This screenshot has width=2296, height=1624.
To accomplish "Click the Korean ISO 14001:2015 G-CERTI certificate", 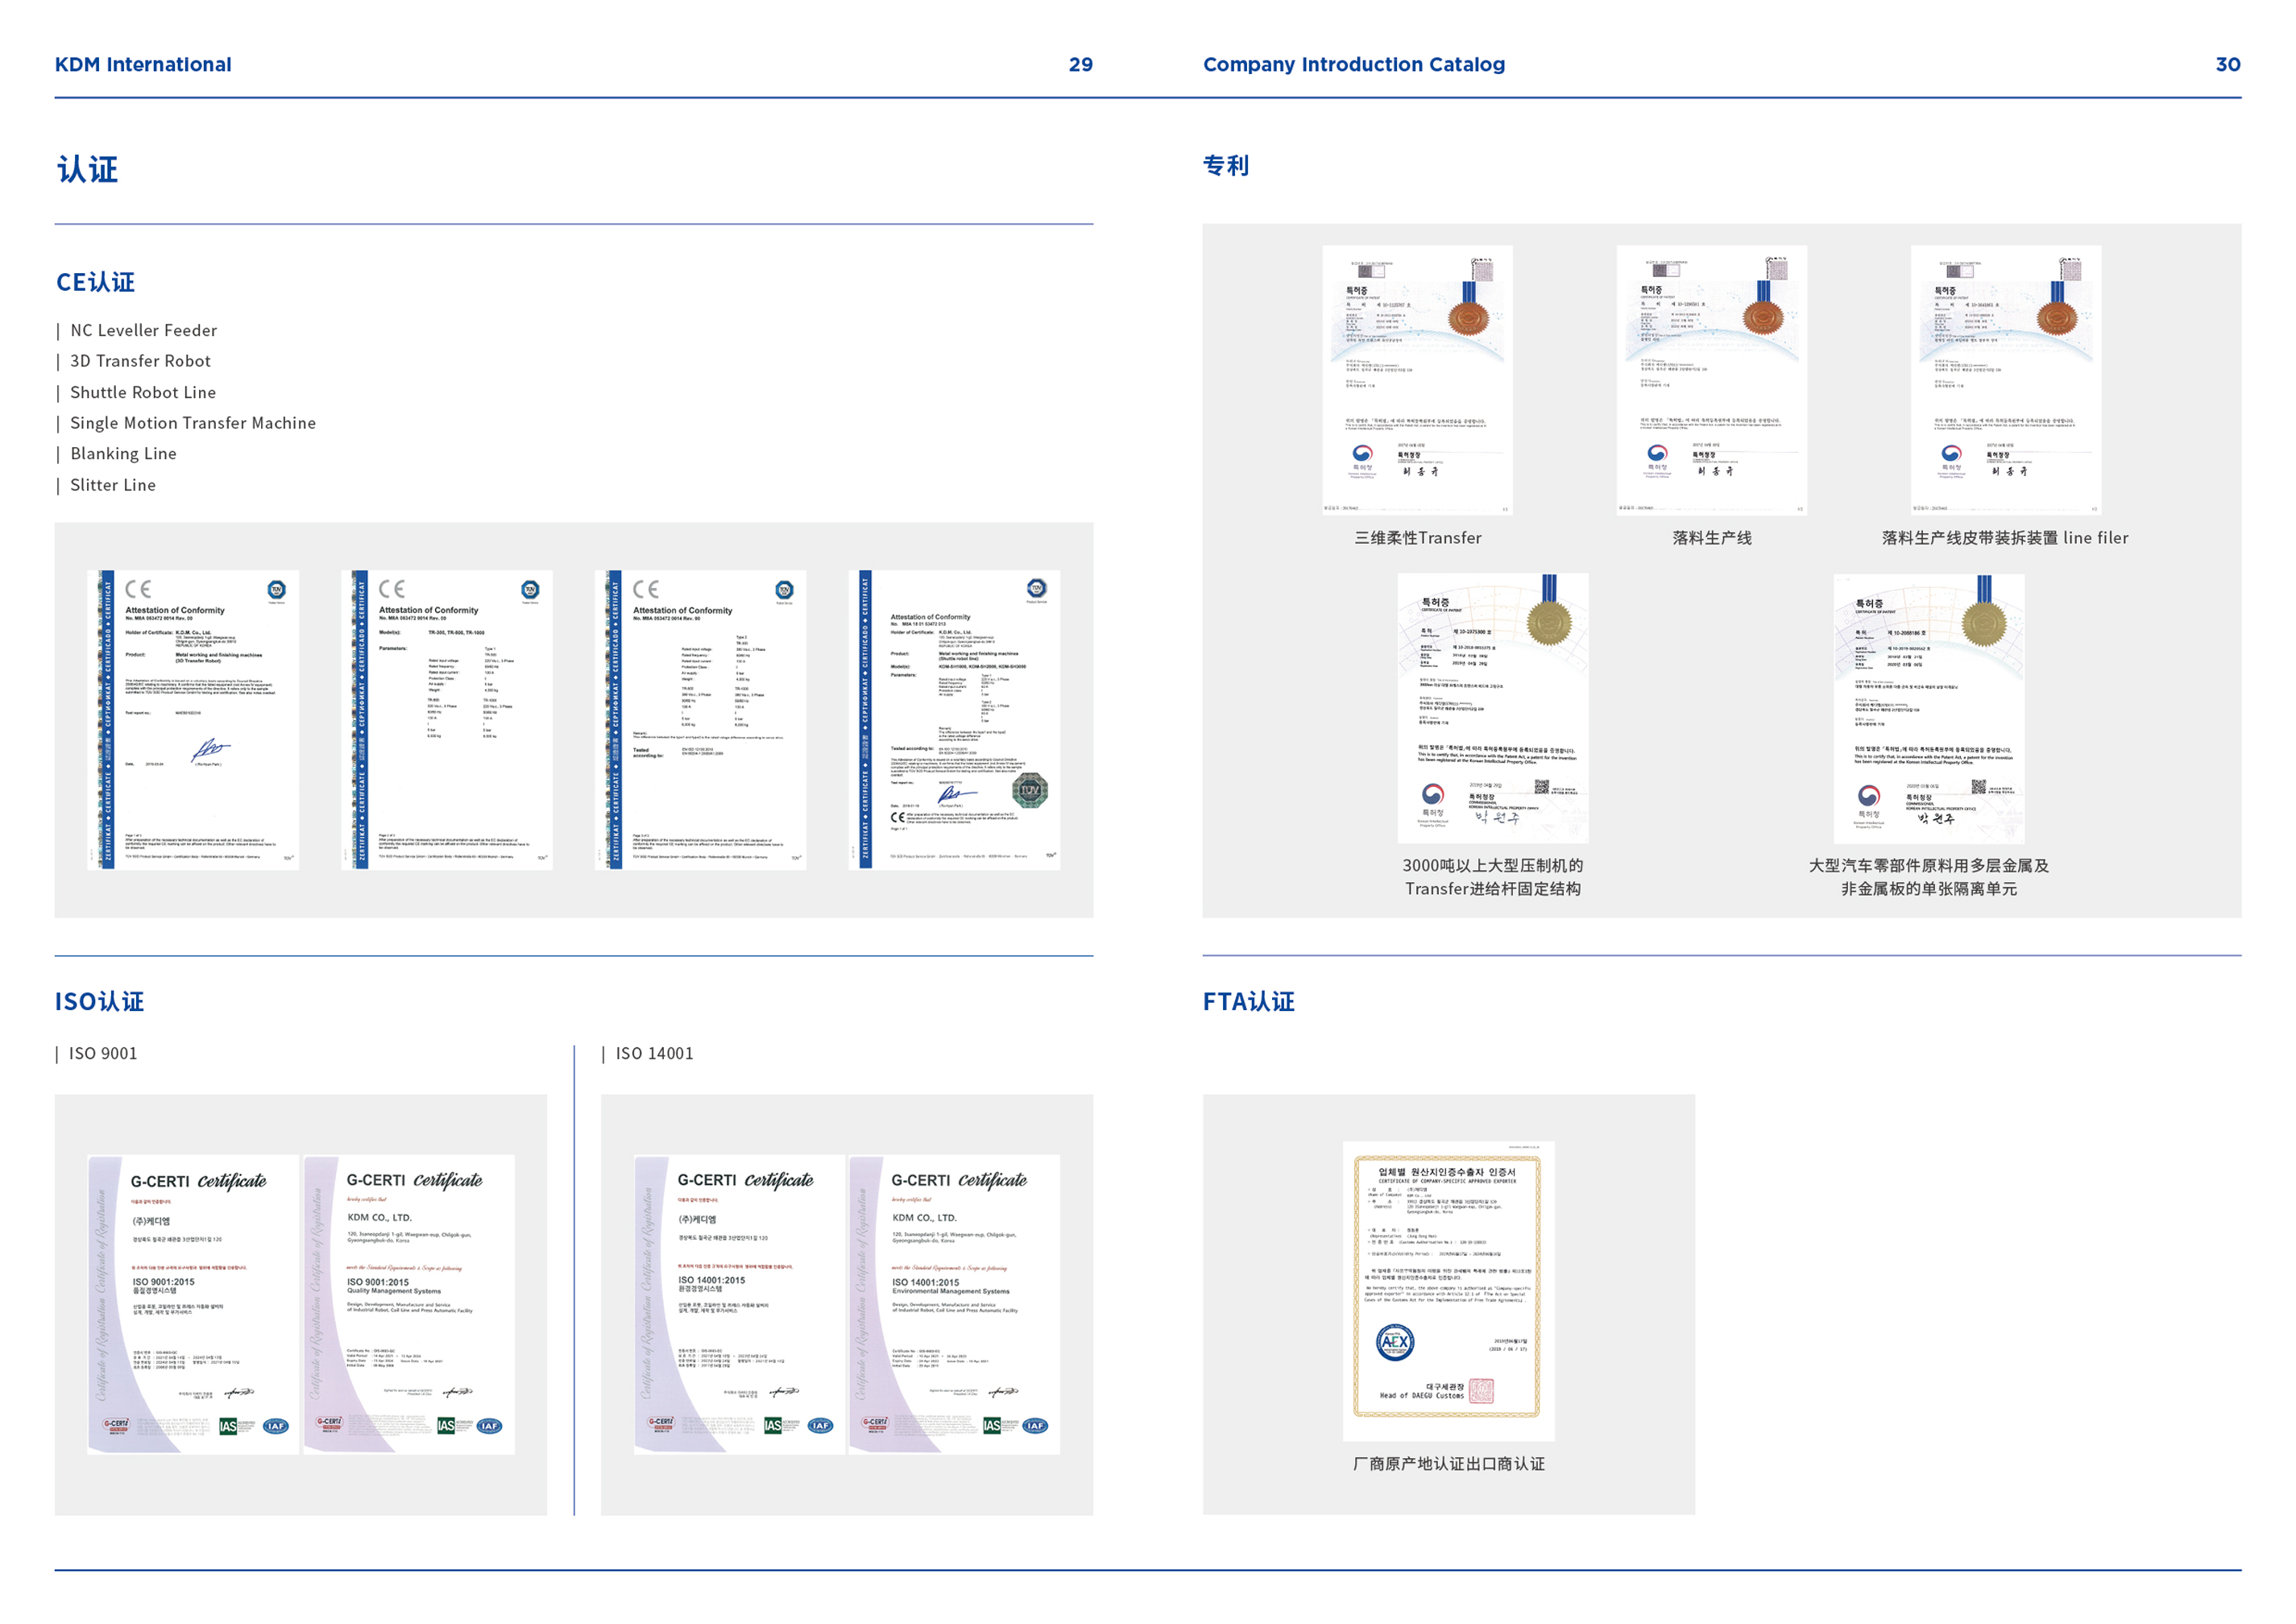I will point(739,1303).
